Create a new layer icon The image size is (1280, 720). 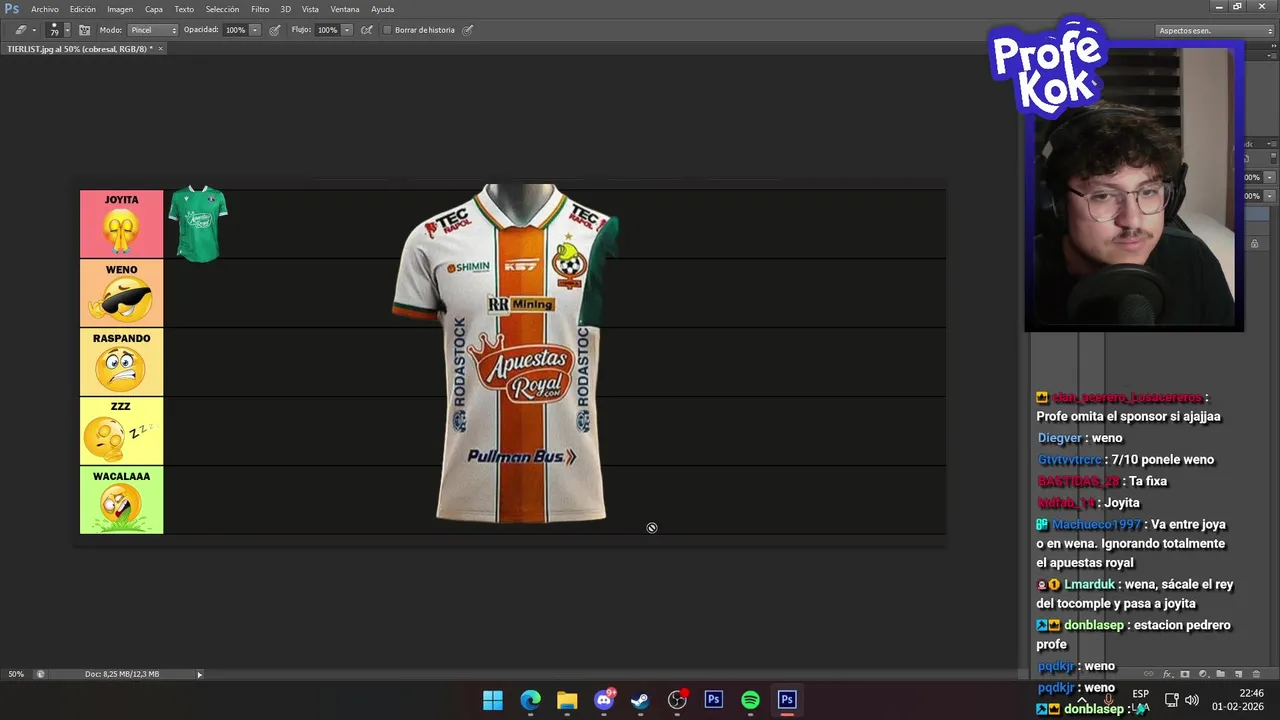1238,674
